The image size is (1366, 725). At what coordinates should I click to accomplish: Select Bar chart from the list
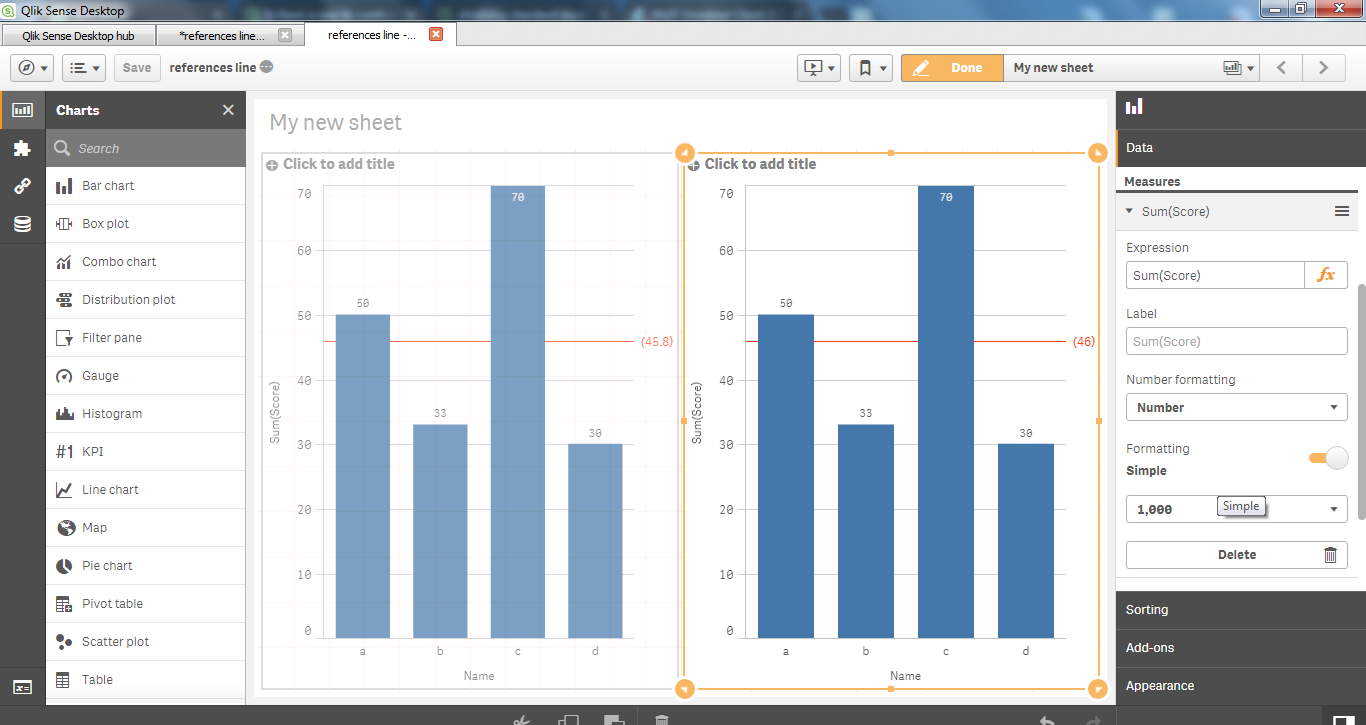146,186
